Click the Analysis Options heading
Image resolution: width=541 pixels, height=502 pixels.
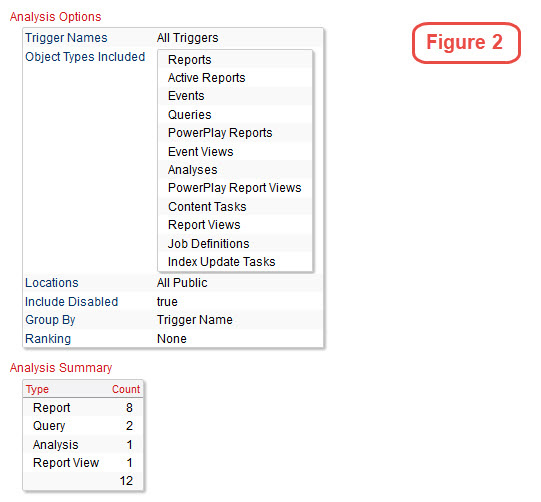pos(55,17)
